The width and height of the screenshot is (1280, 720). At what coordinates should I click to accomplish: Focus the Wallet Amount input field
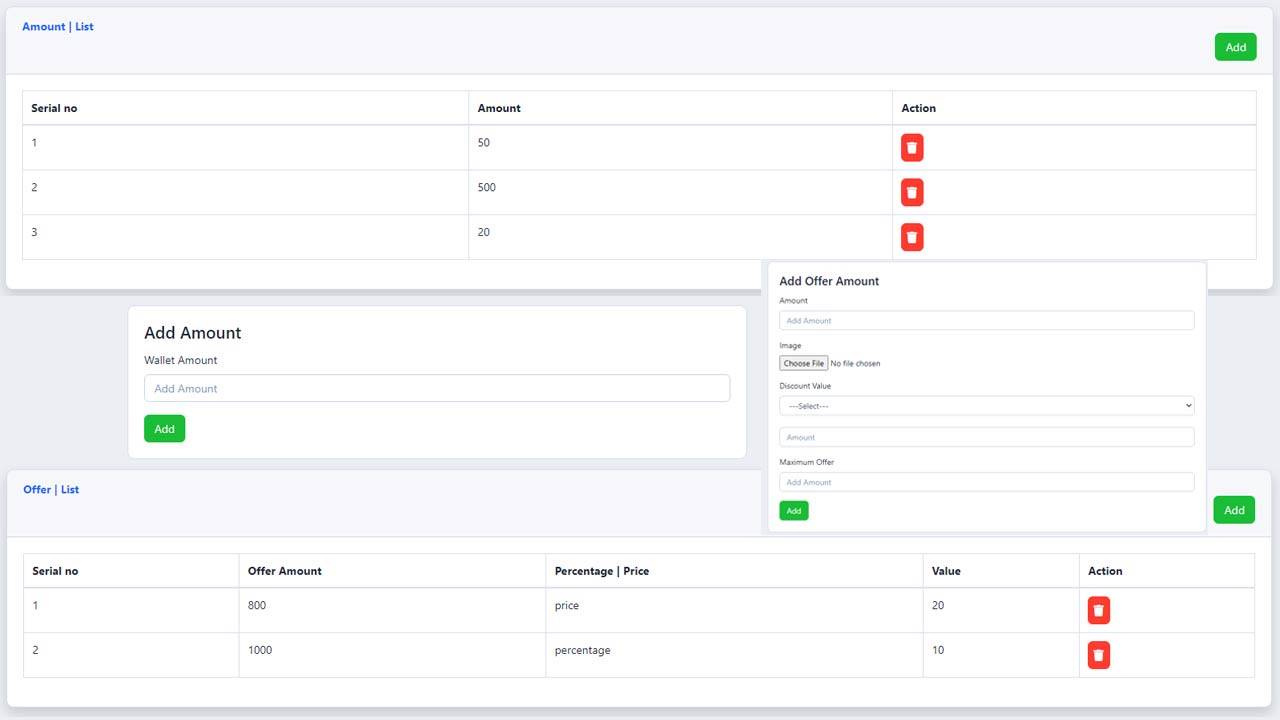[x=436, y=389]
